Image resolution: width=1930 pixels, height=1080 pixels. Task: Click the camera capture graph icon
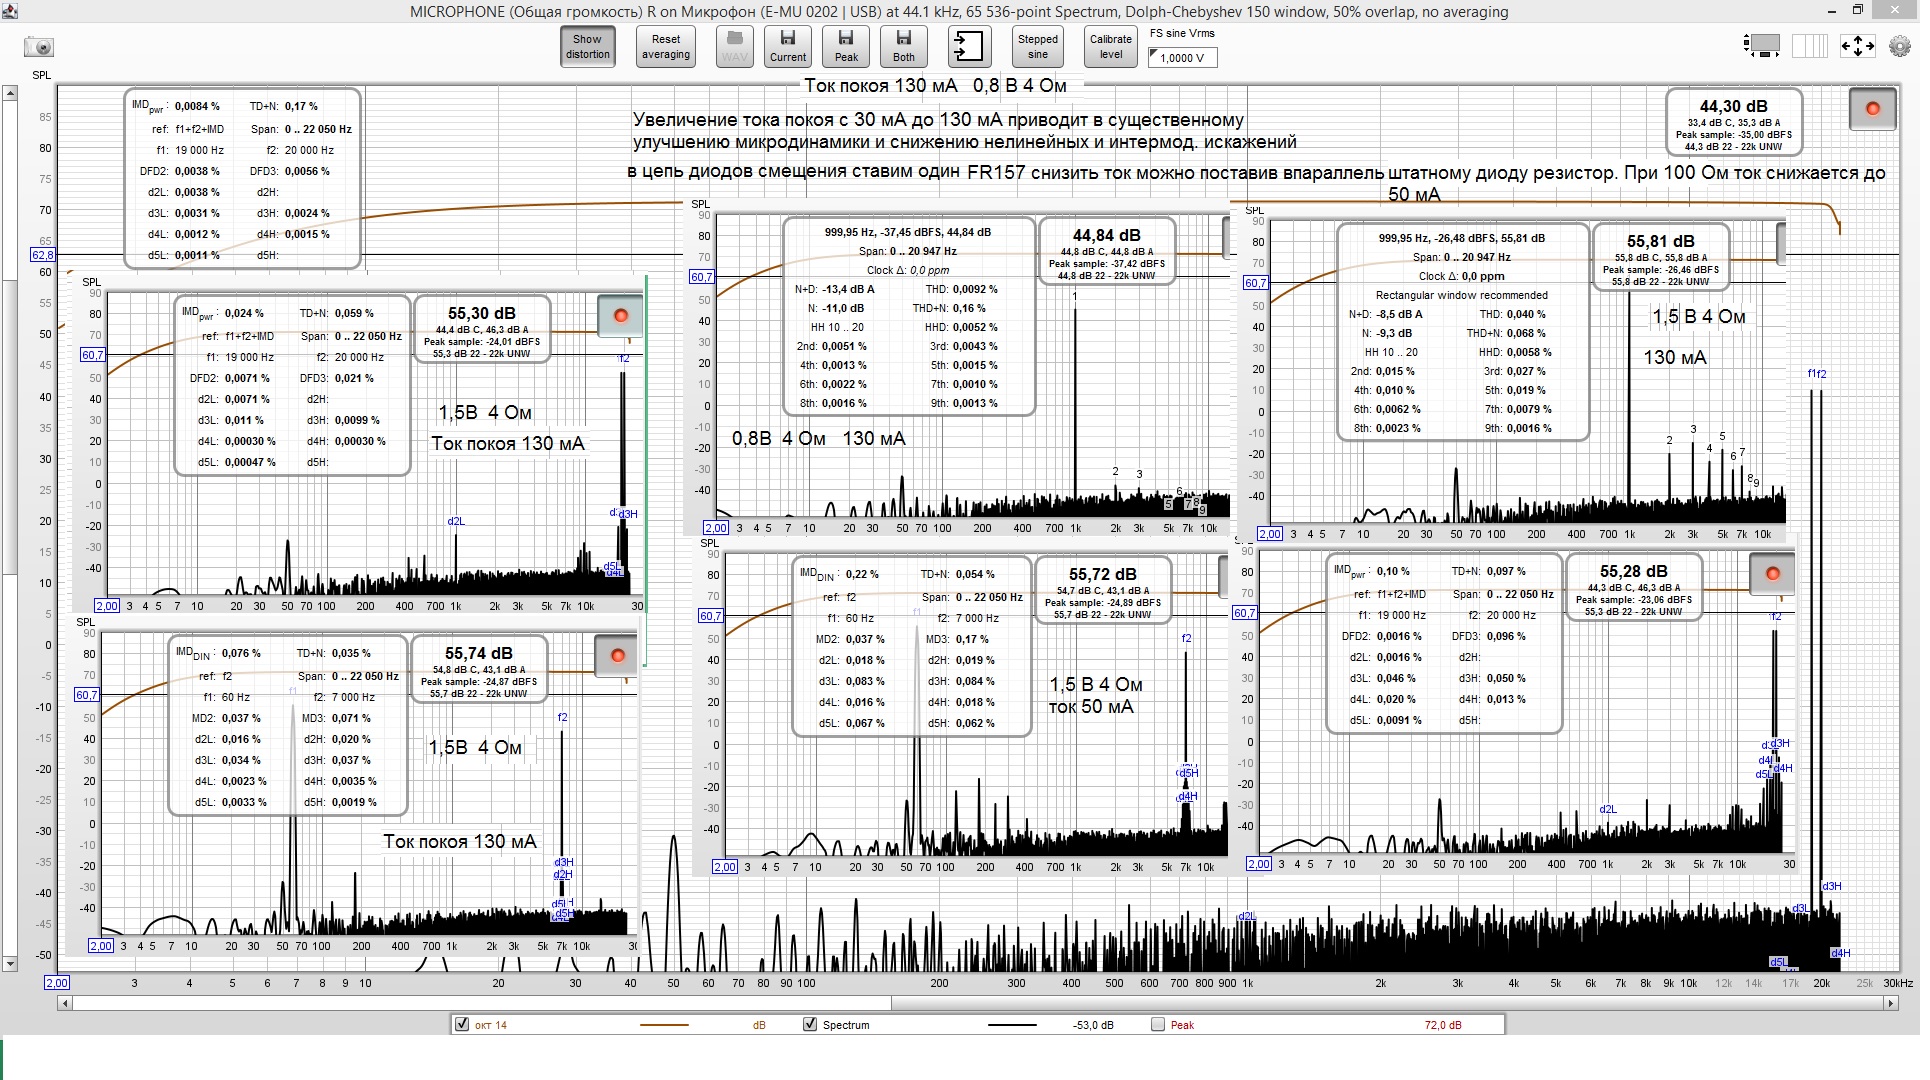coord(39,47)
